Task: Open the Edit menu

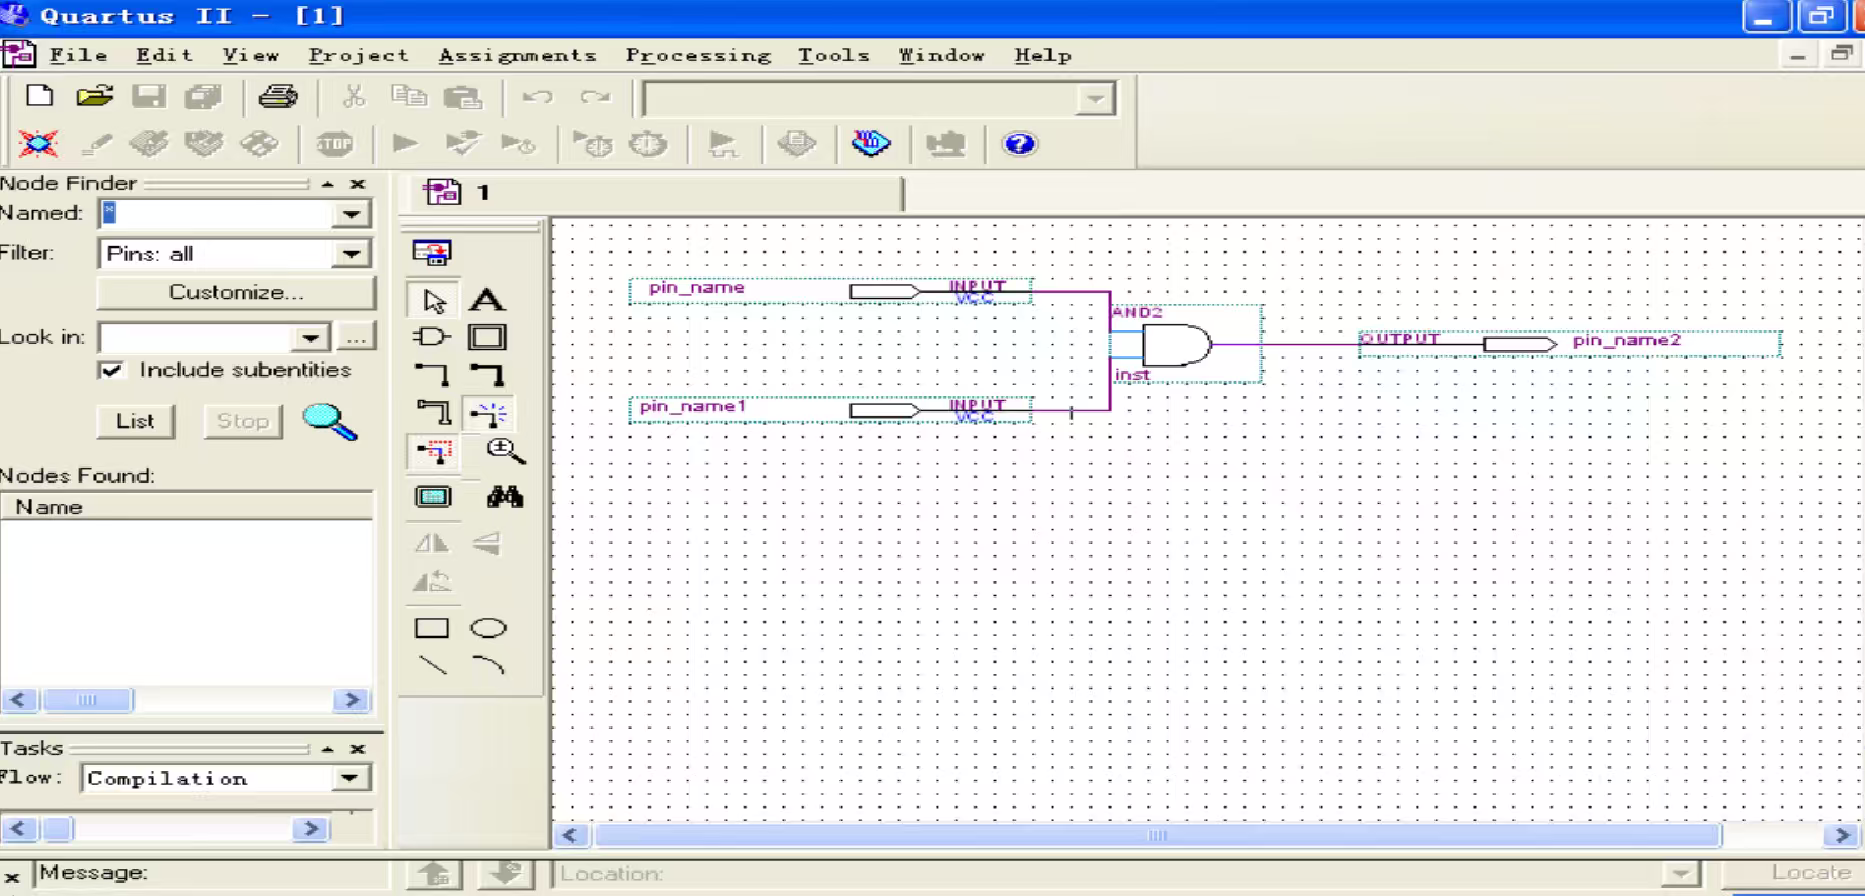Action: pyautogui.click(x=164, y=55)
